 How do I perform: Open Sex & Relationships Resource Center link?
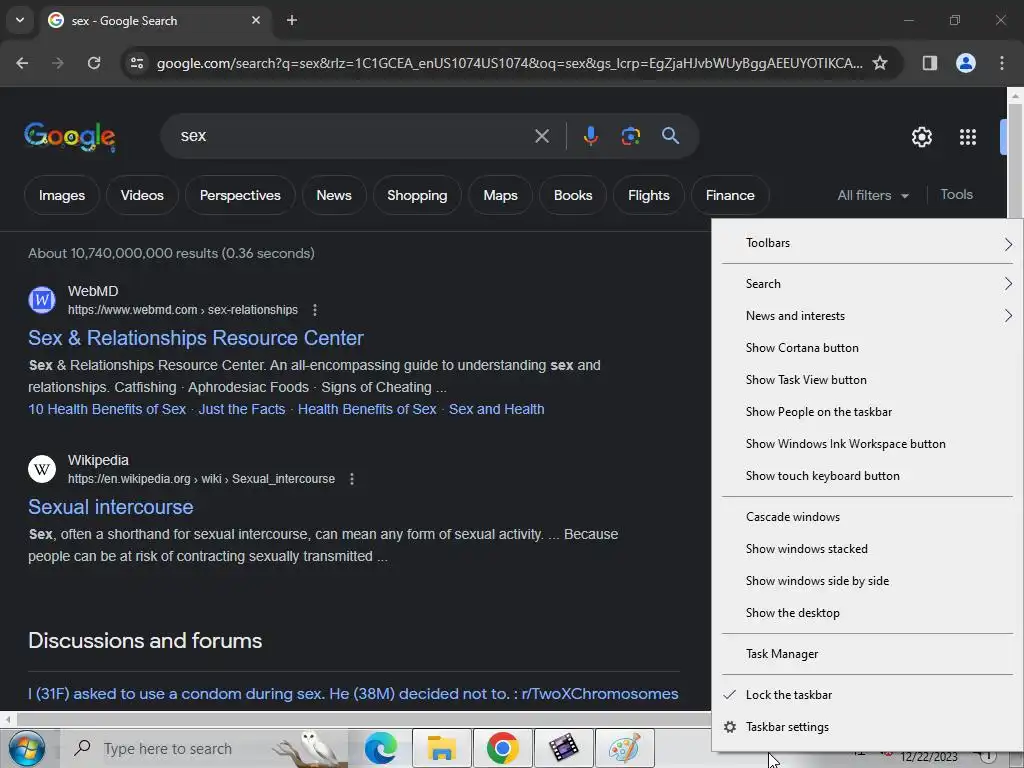pyautogui.click(x=195, y=338)
